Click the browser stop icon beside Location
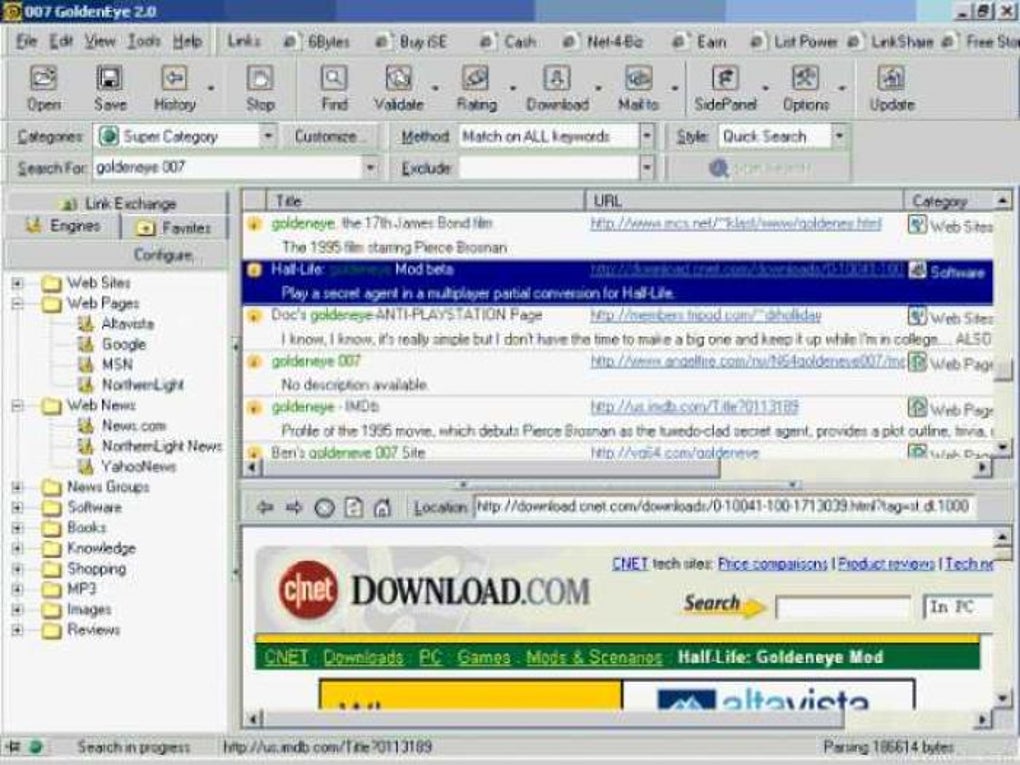Viewport: 1020px width, 765px height. coord(324,507)
